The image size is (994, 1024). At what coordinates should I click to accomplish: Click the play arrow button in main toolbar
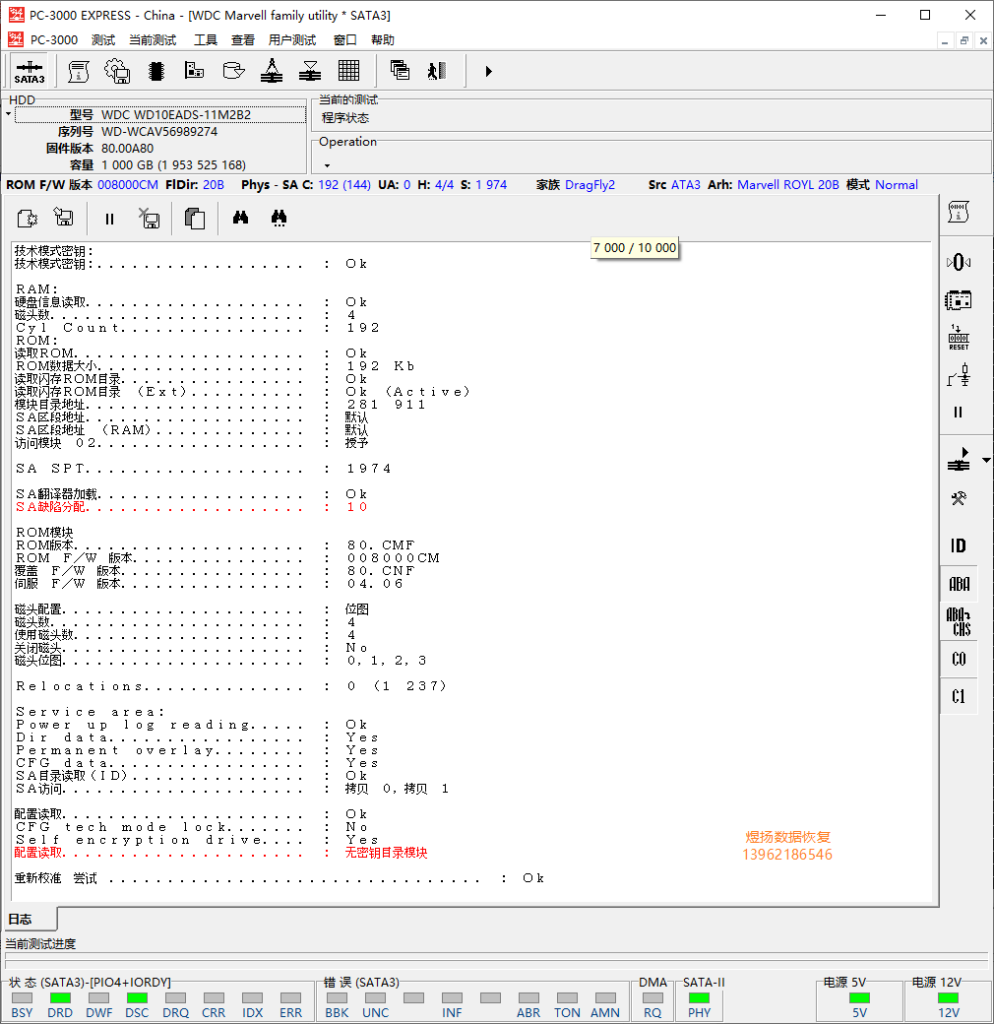(x=488, y=71)
